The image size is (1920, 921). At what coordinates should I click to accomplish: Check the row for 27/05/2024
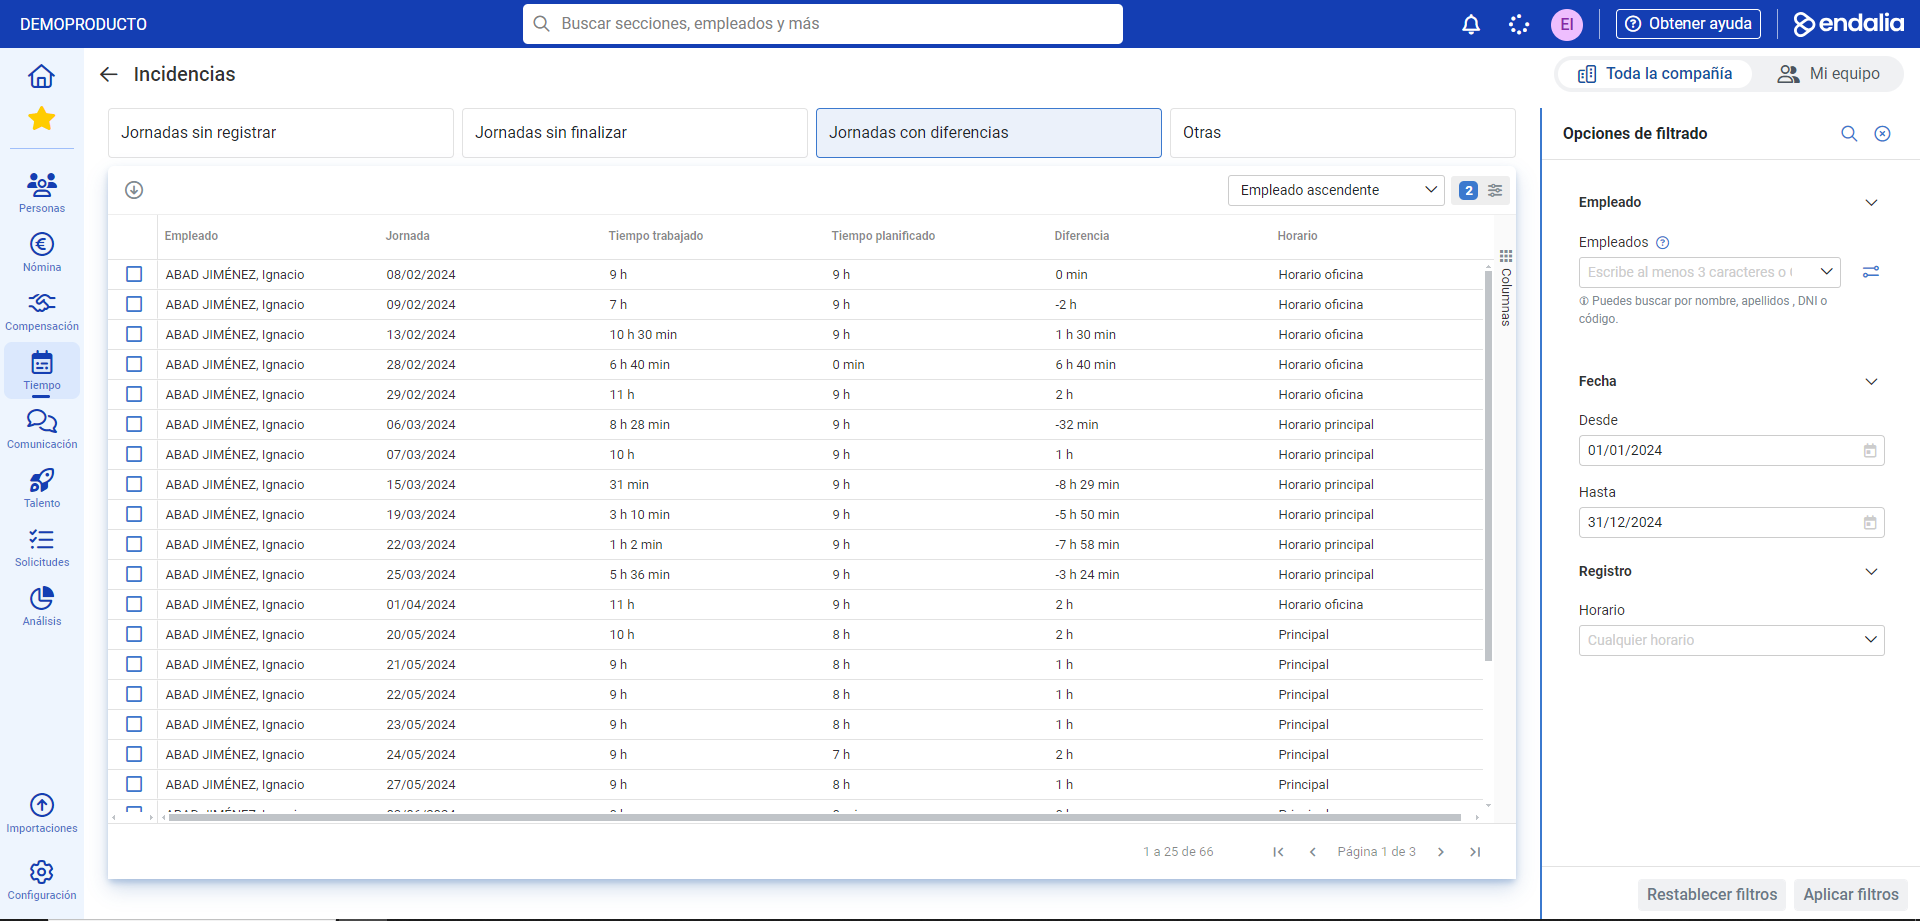[134, 784]
